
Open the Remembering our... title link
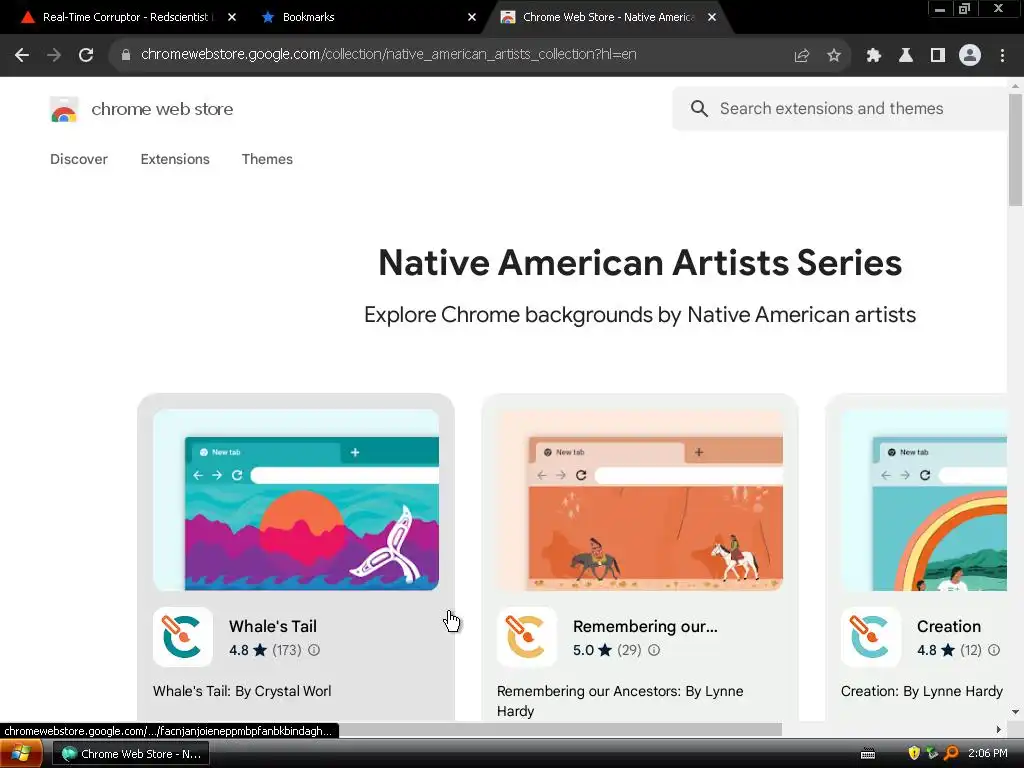pyautogui.click(x=645, y=626)
